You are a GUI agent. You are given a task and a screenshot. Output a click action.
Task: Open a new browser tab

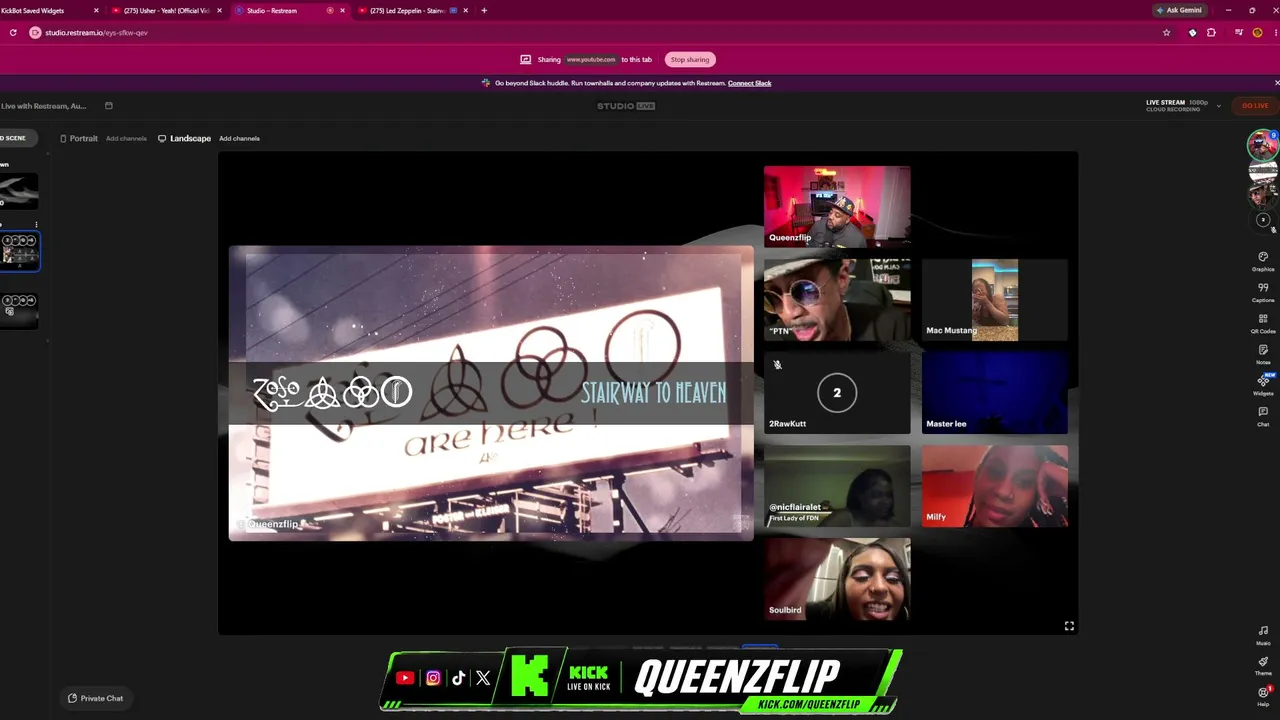tap(484, 11)
